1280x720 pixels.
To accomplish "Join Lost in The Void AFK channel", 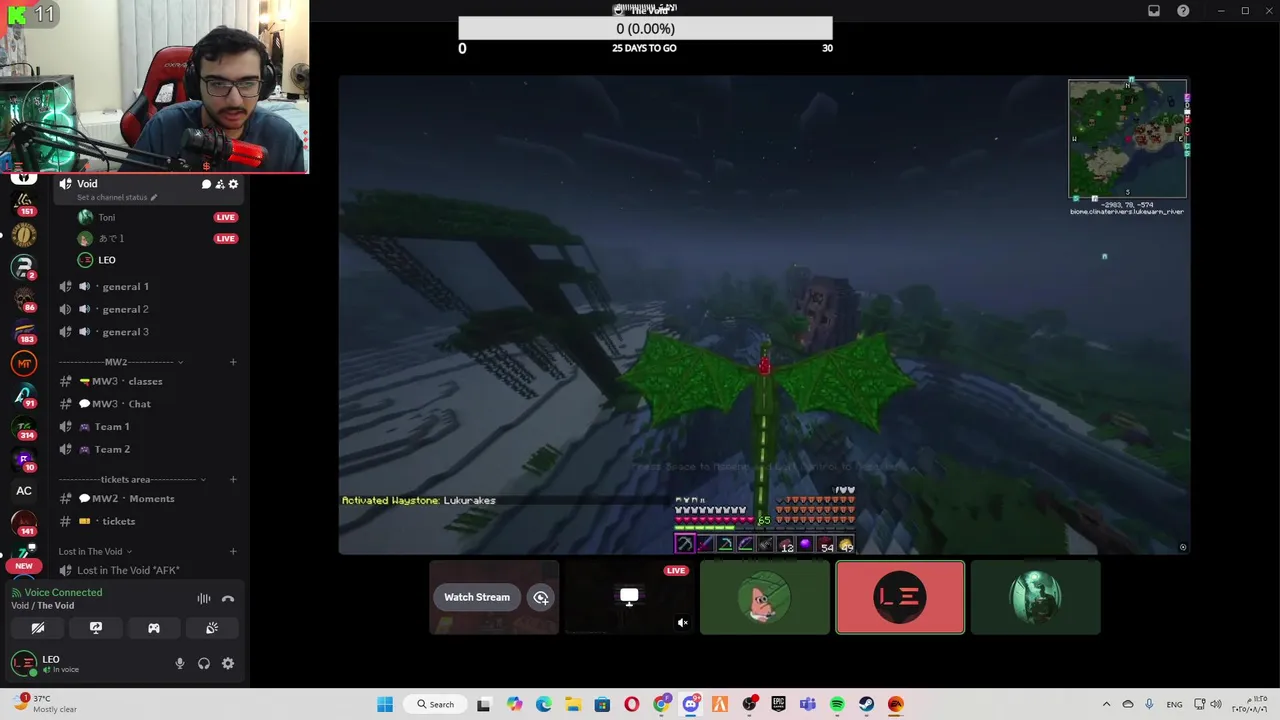I will point(148,570).
